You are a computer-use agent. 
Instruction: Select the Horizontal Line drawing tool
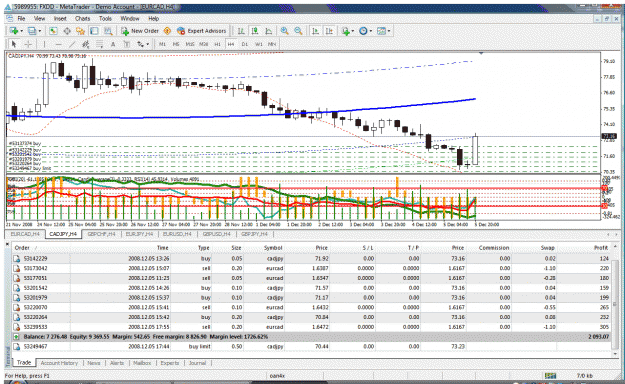(x=58, y=44)
